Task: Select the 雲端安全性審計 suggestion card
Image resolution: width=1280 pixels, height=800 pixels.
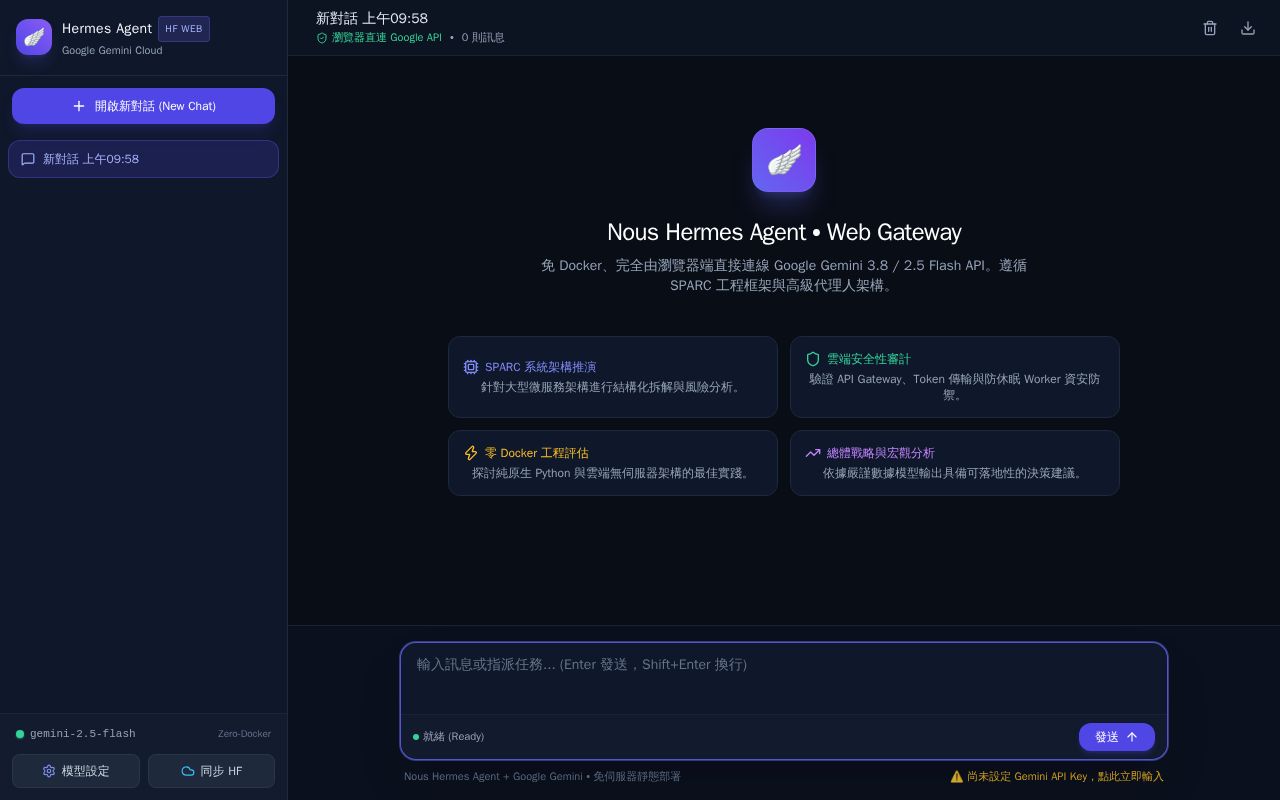Action: 955,377
